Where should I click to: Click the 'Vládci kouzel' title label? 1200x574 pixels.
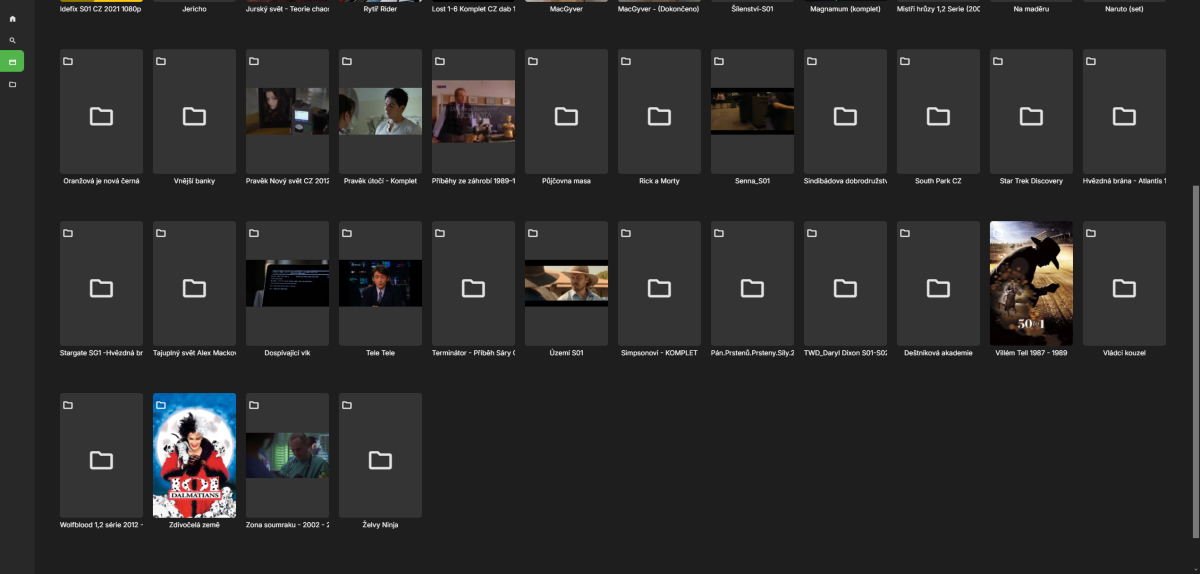tap(1124, 353)
